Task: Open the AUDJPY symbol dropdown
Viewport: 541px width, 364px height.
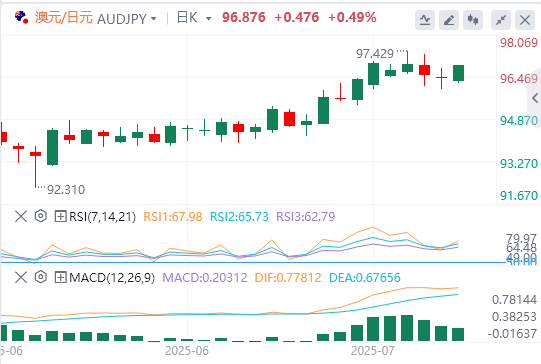Action: click(154, 19)
